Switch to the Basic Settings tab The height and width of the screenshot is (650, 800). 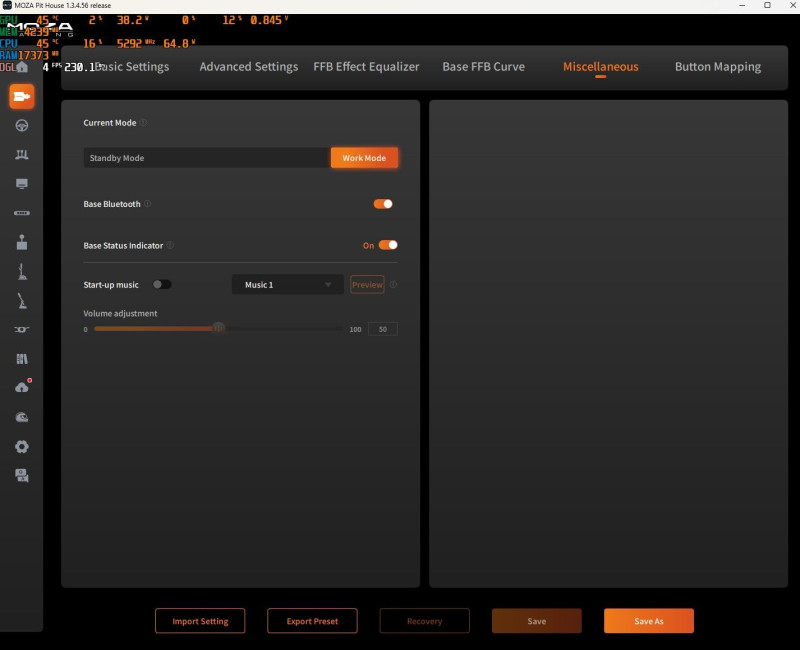click(x=134, y=67)
